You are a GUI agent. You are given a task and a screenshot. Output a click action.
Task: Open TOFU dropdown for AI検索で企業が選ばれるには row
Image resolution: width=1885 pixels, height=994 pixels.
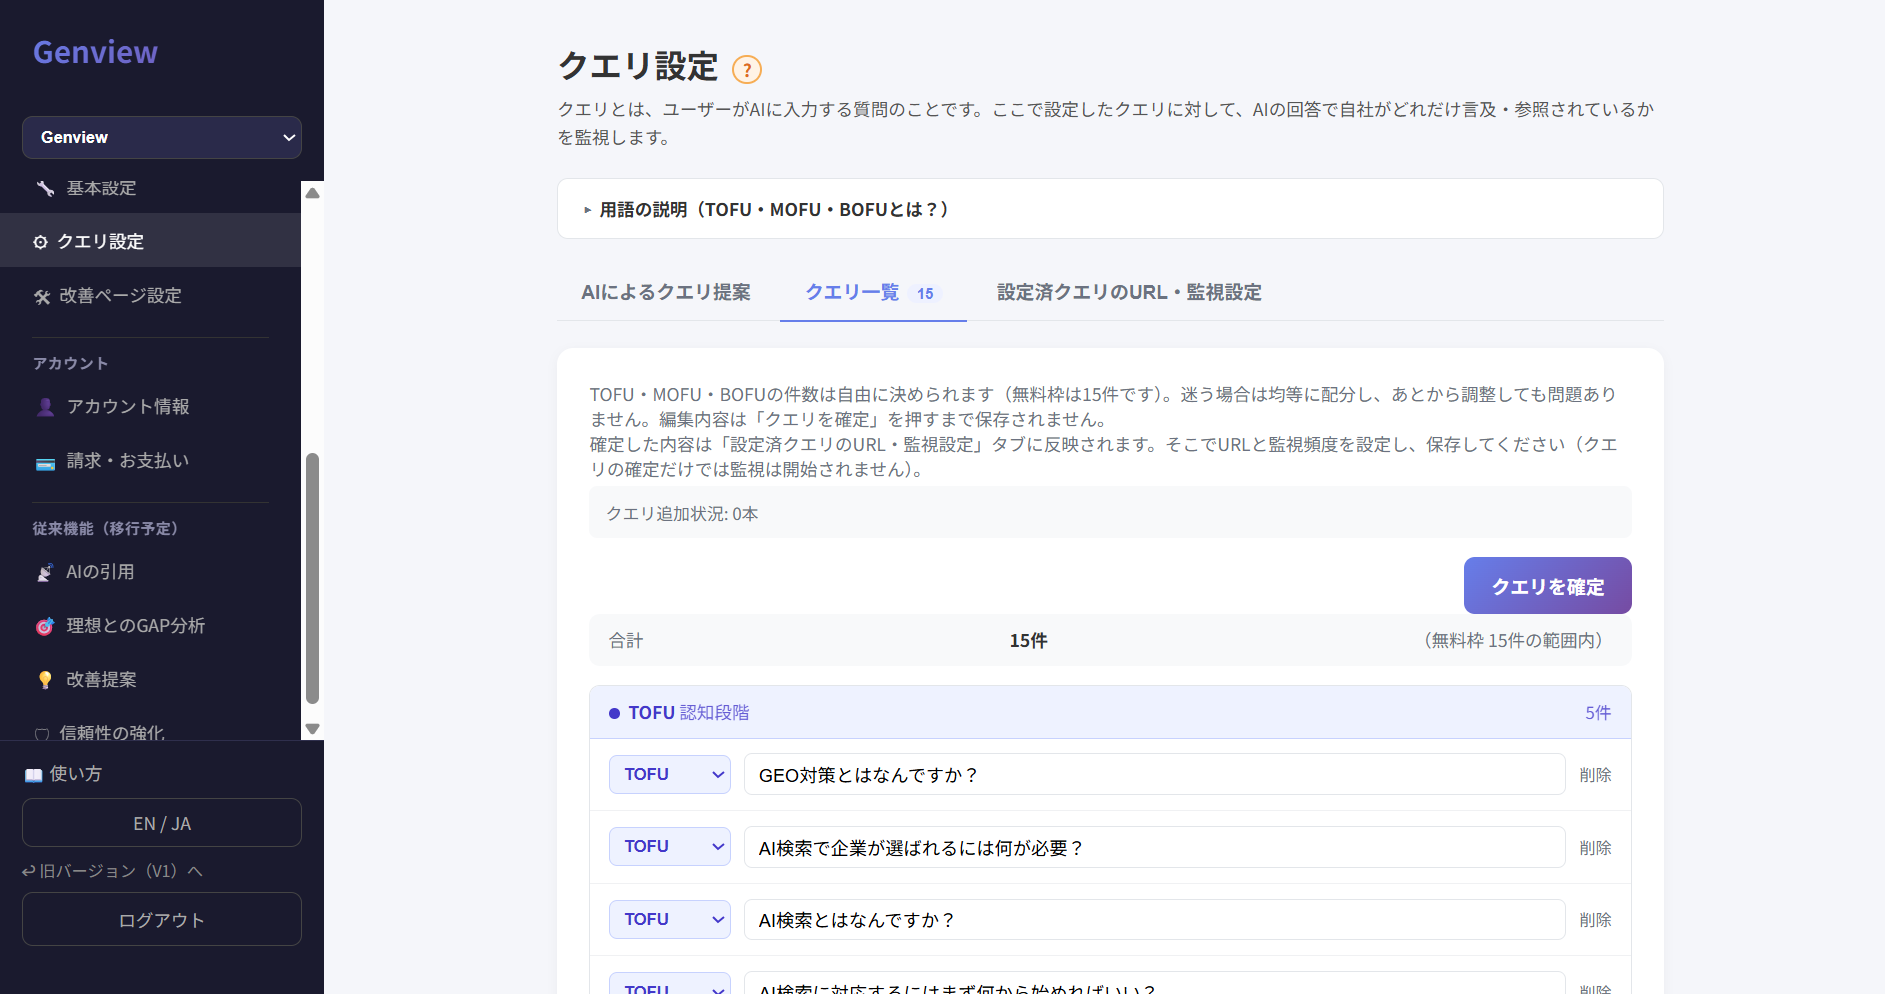pos(670,846)
